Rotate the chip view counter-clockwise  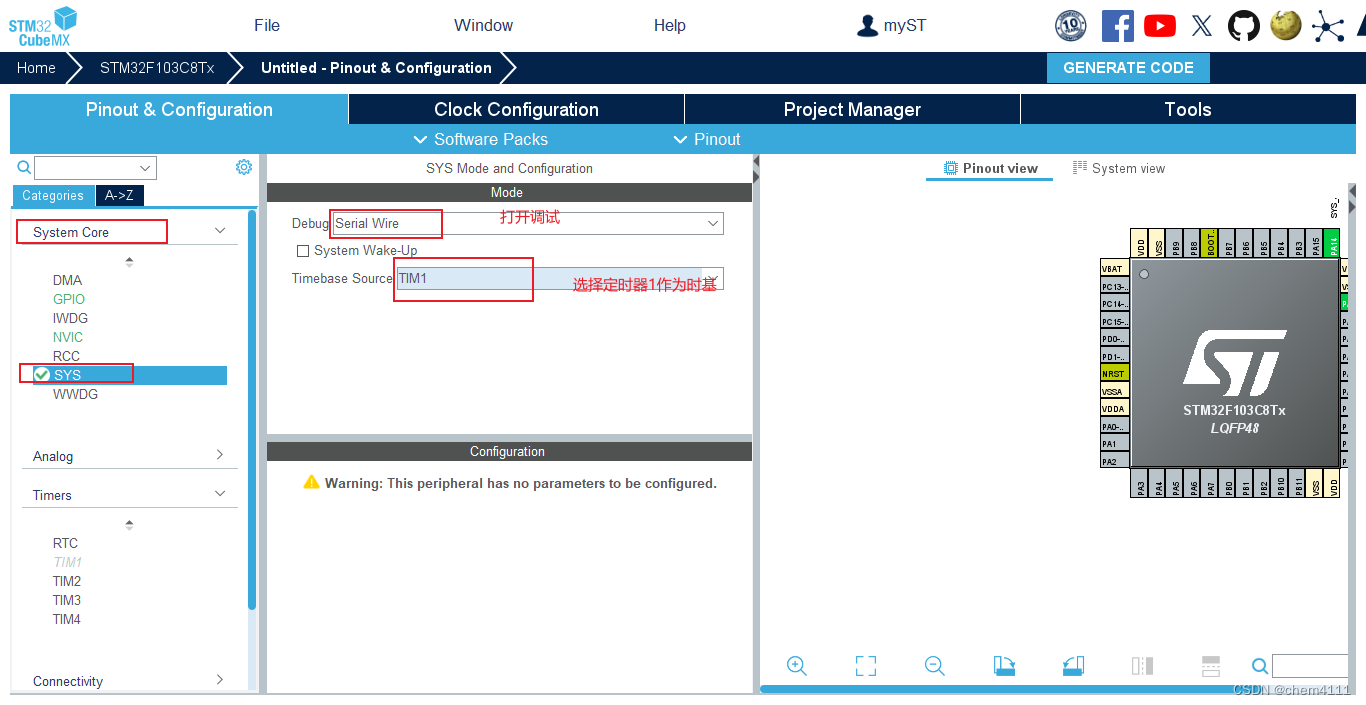(1073, 666)
